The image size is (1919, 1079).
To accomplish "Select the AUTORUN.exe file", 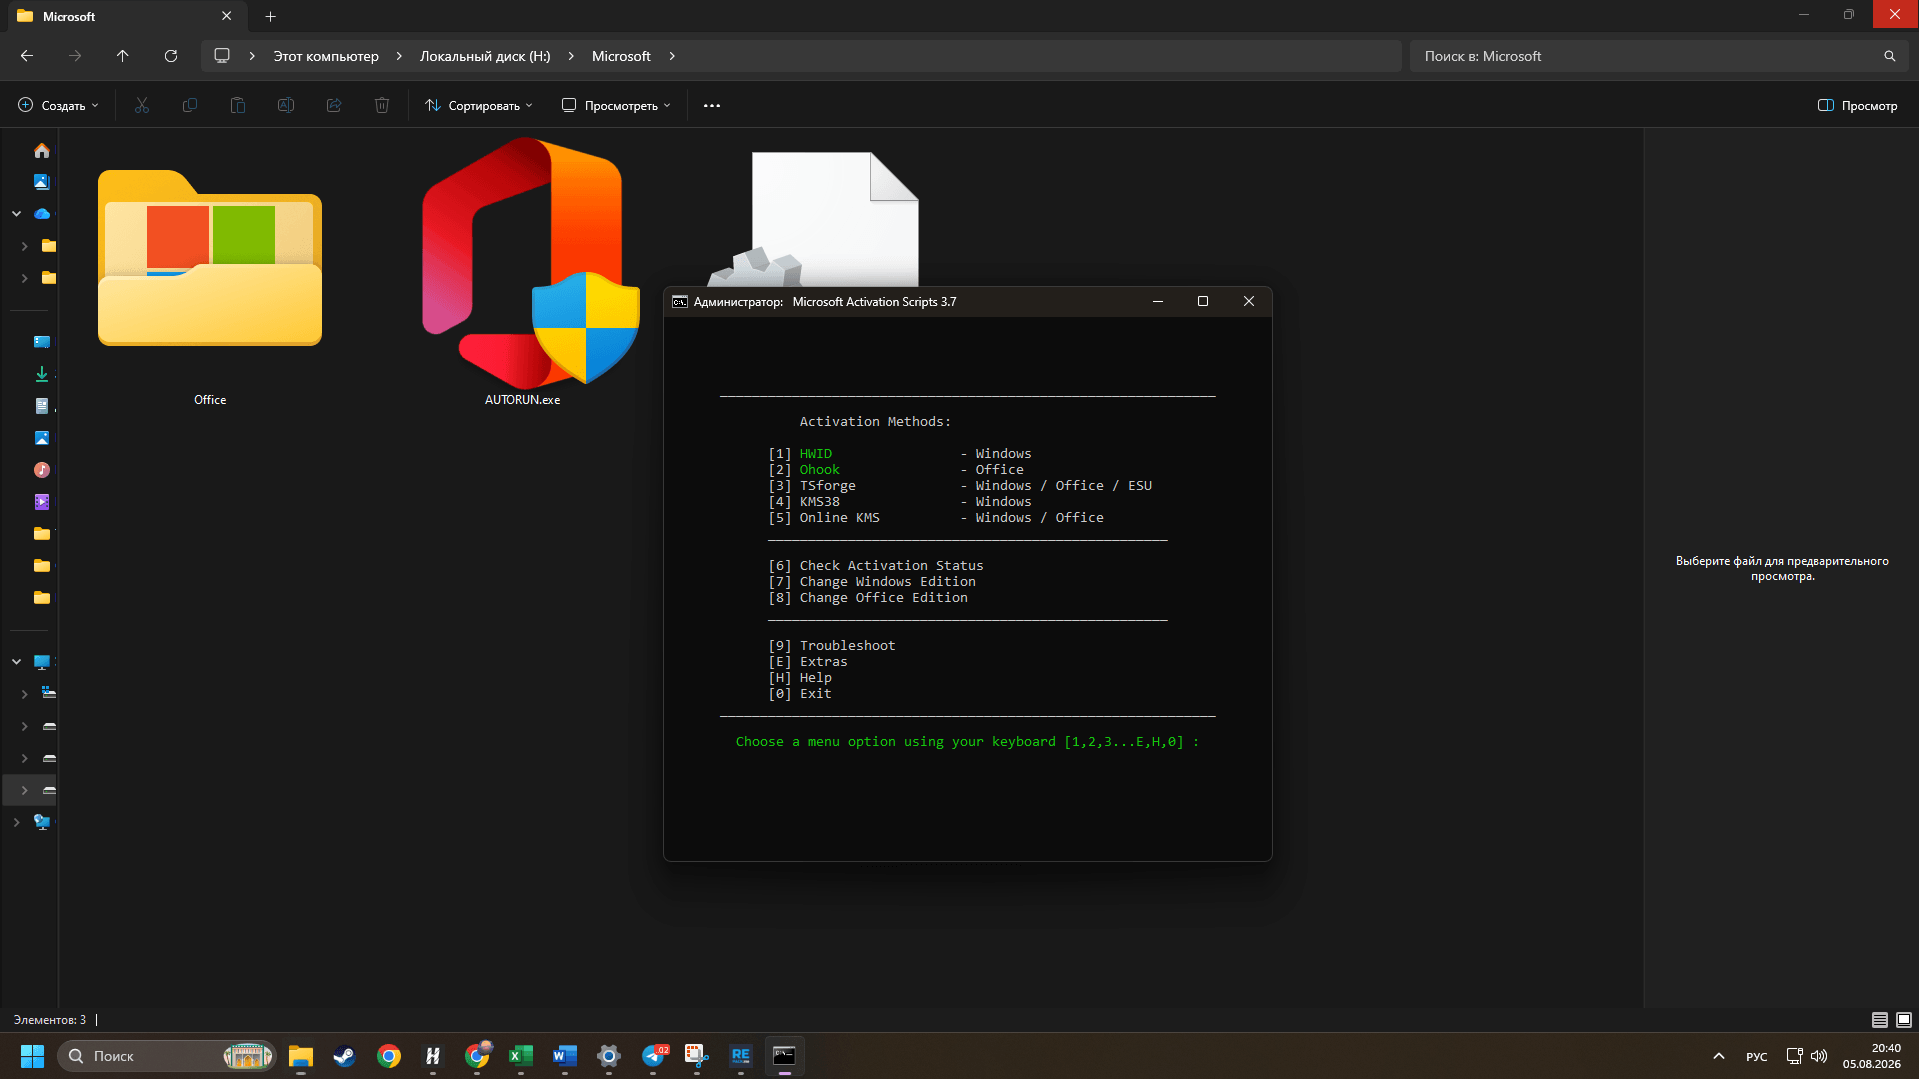I will [x=523, y=274].
